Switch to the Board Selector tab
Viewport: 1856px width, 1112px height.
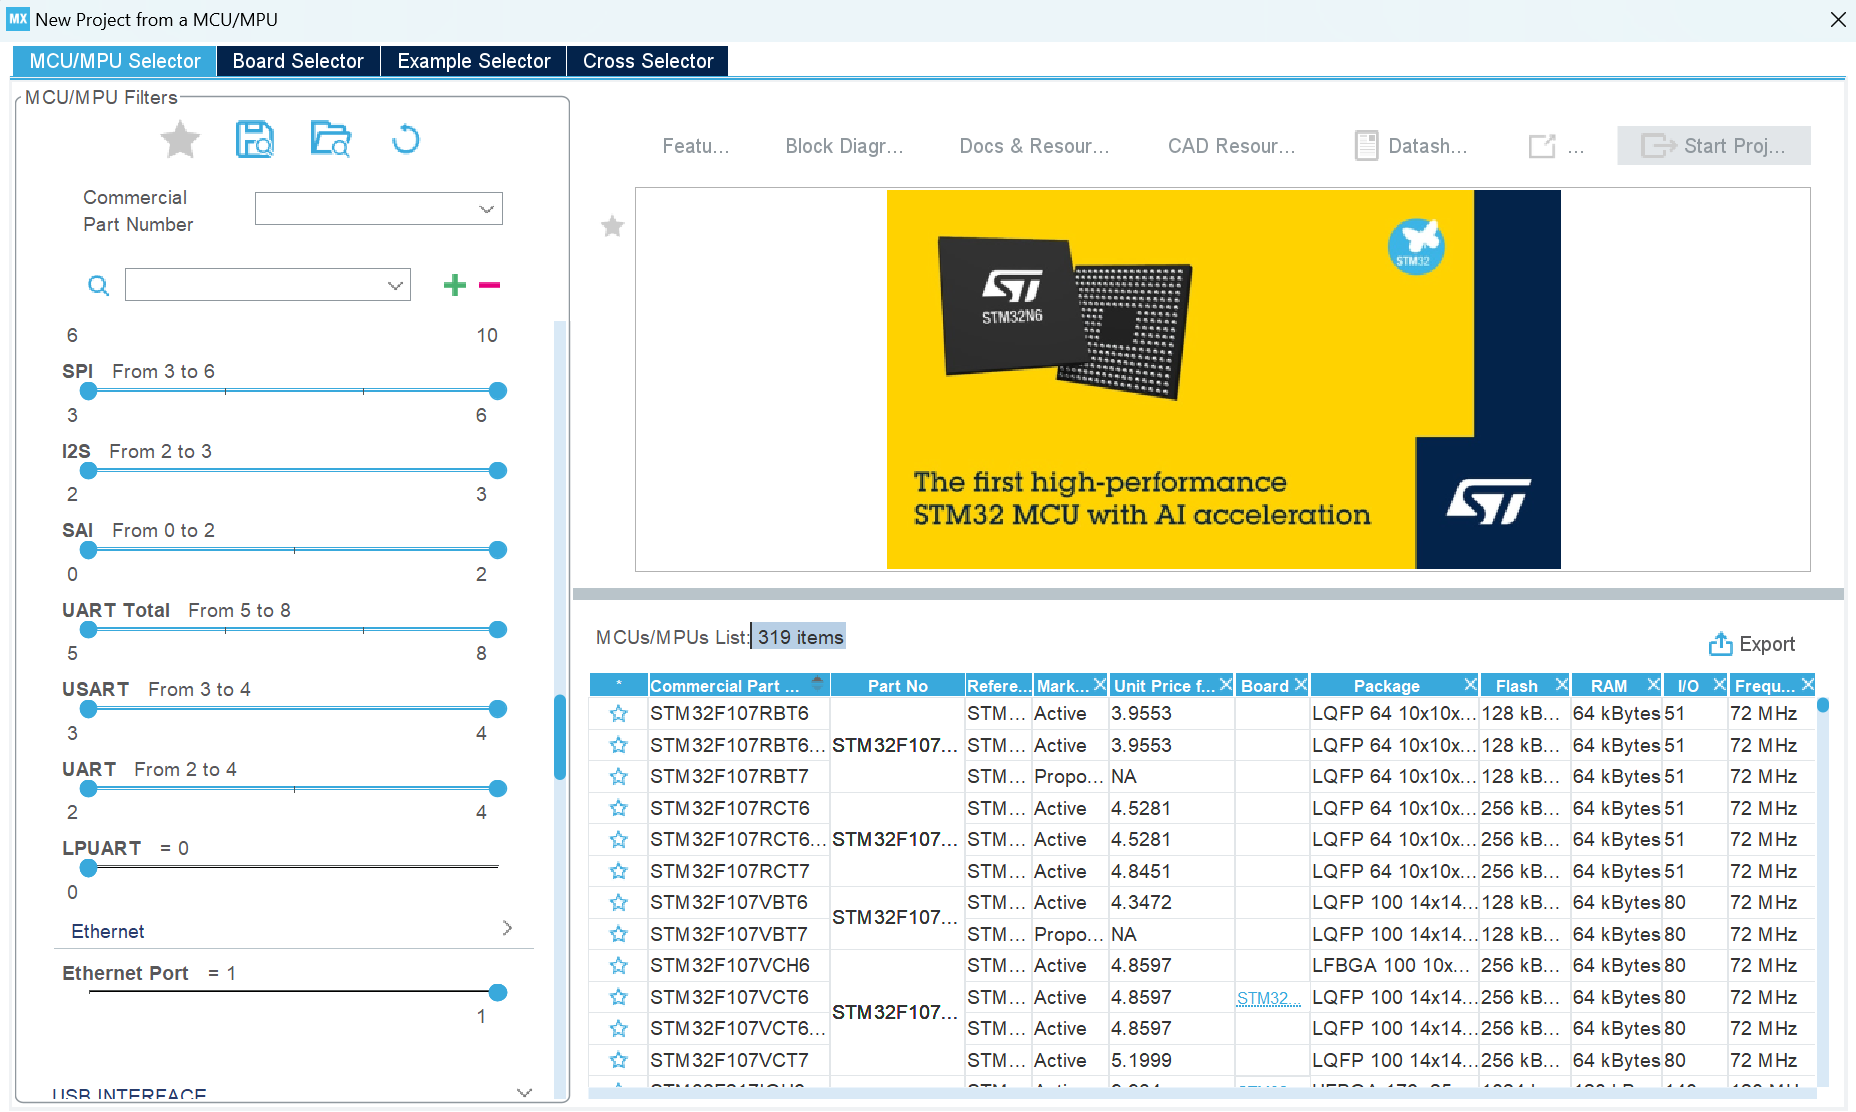coord(298,61)
